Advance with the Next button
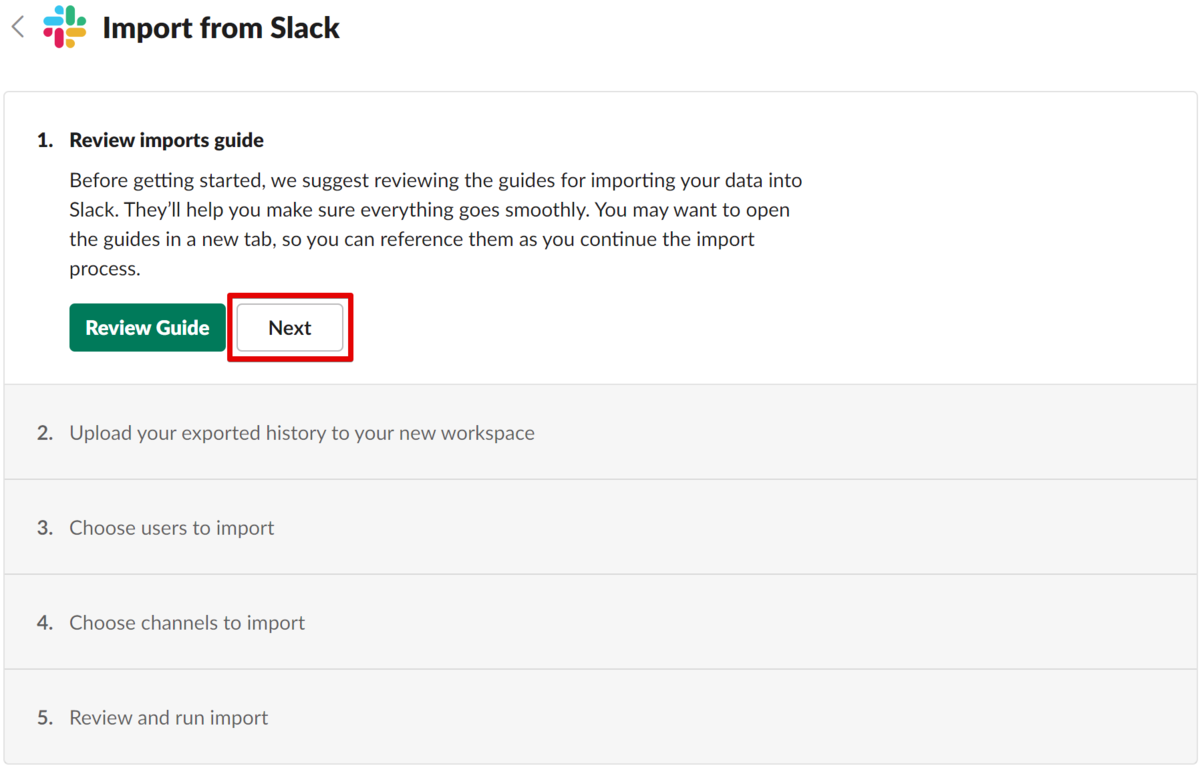This screenshot has height=768, width=1200. pos(290,328)
